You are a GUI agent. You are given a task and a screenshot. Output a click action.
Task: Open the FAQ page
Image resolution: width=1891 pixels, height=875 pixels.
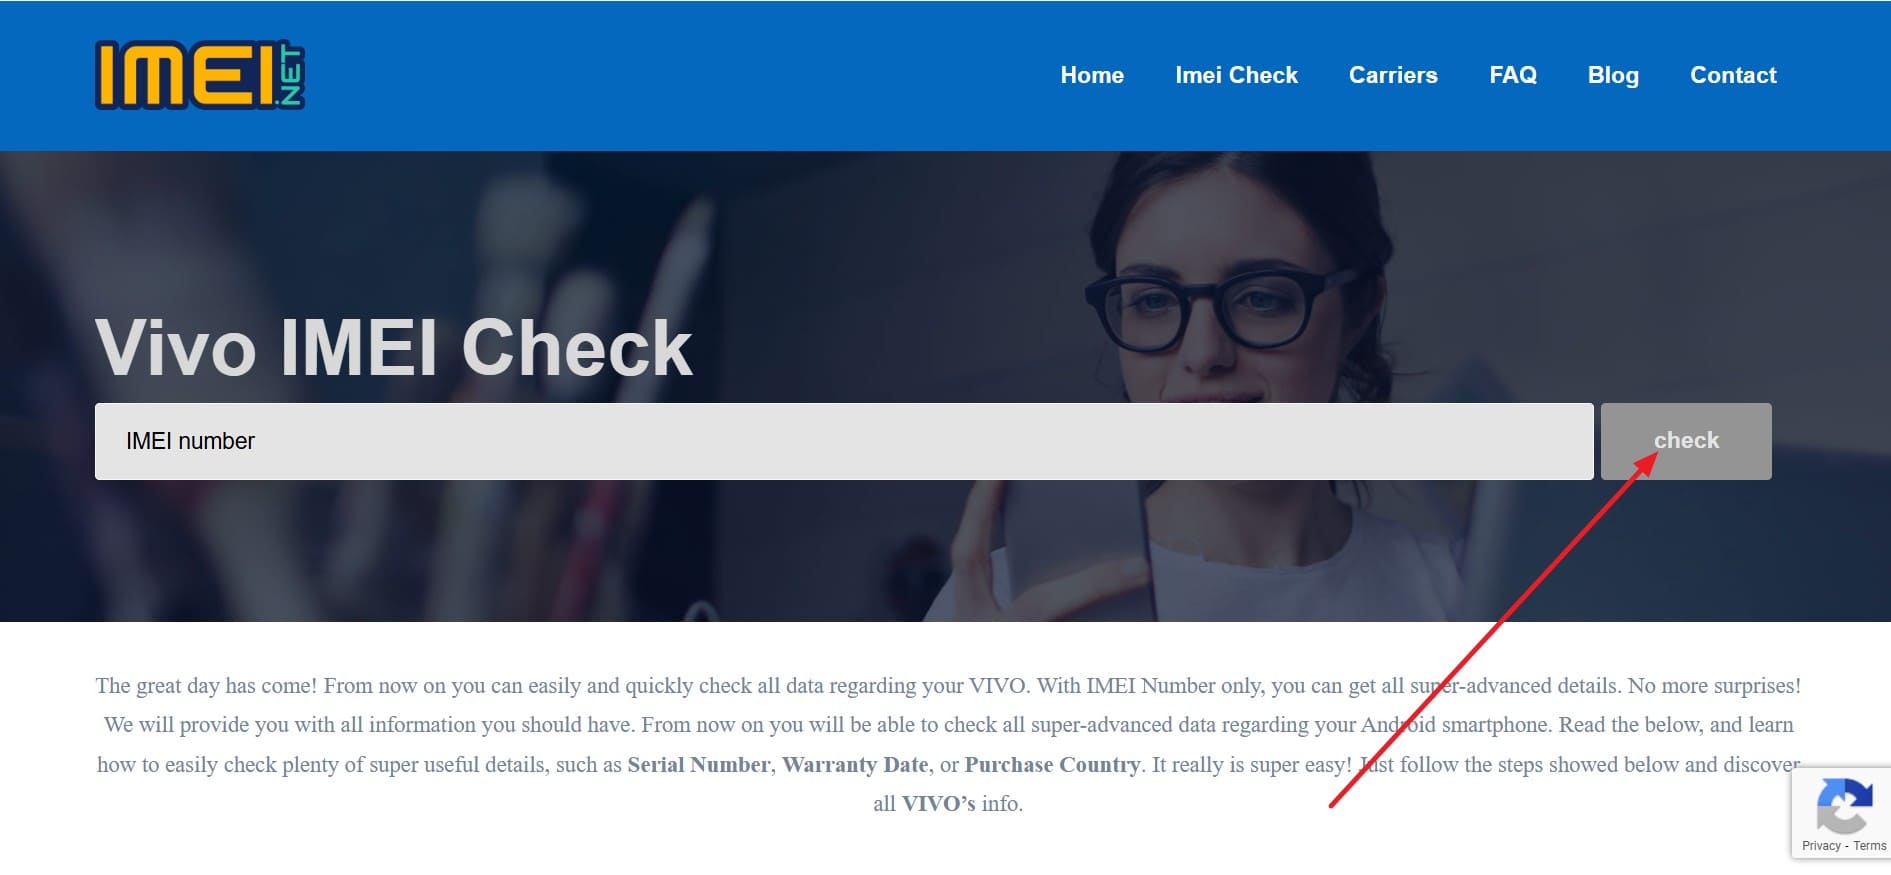[x=1513, y=75]
